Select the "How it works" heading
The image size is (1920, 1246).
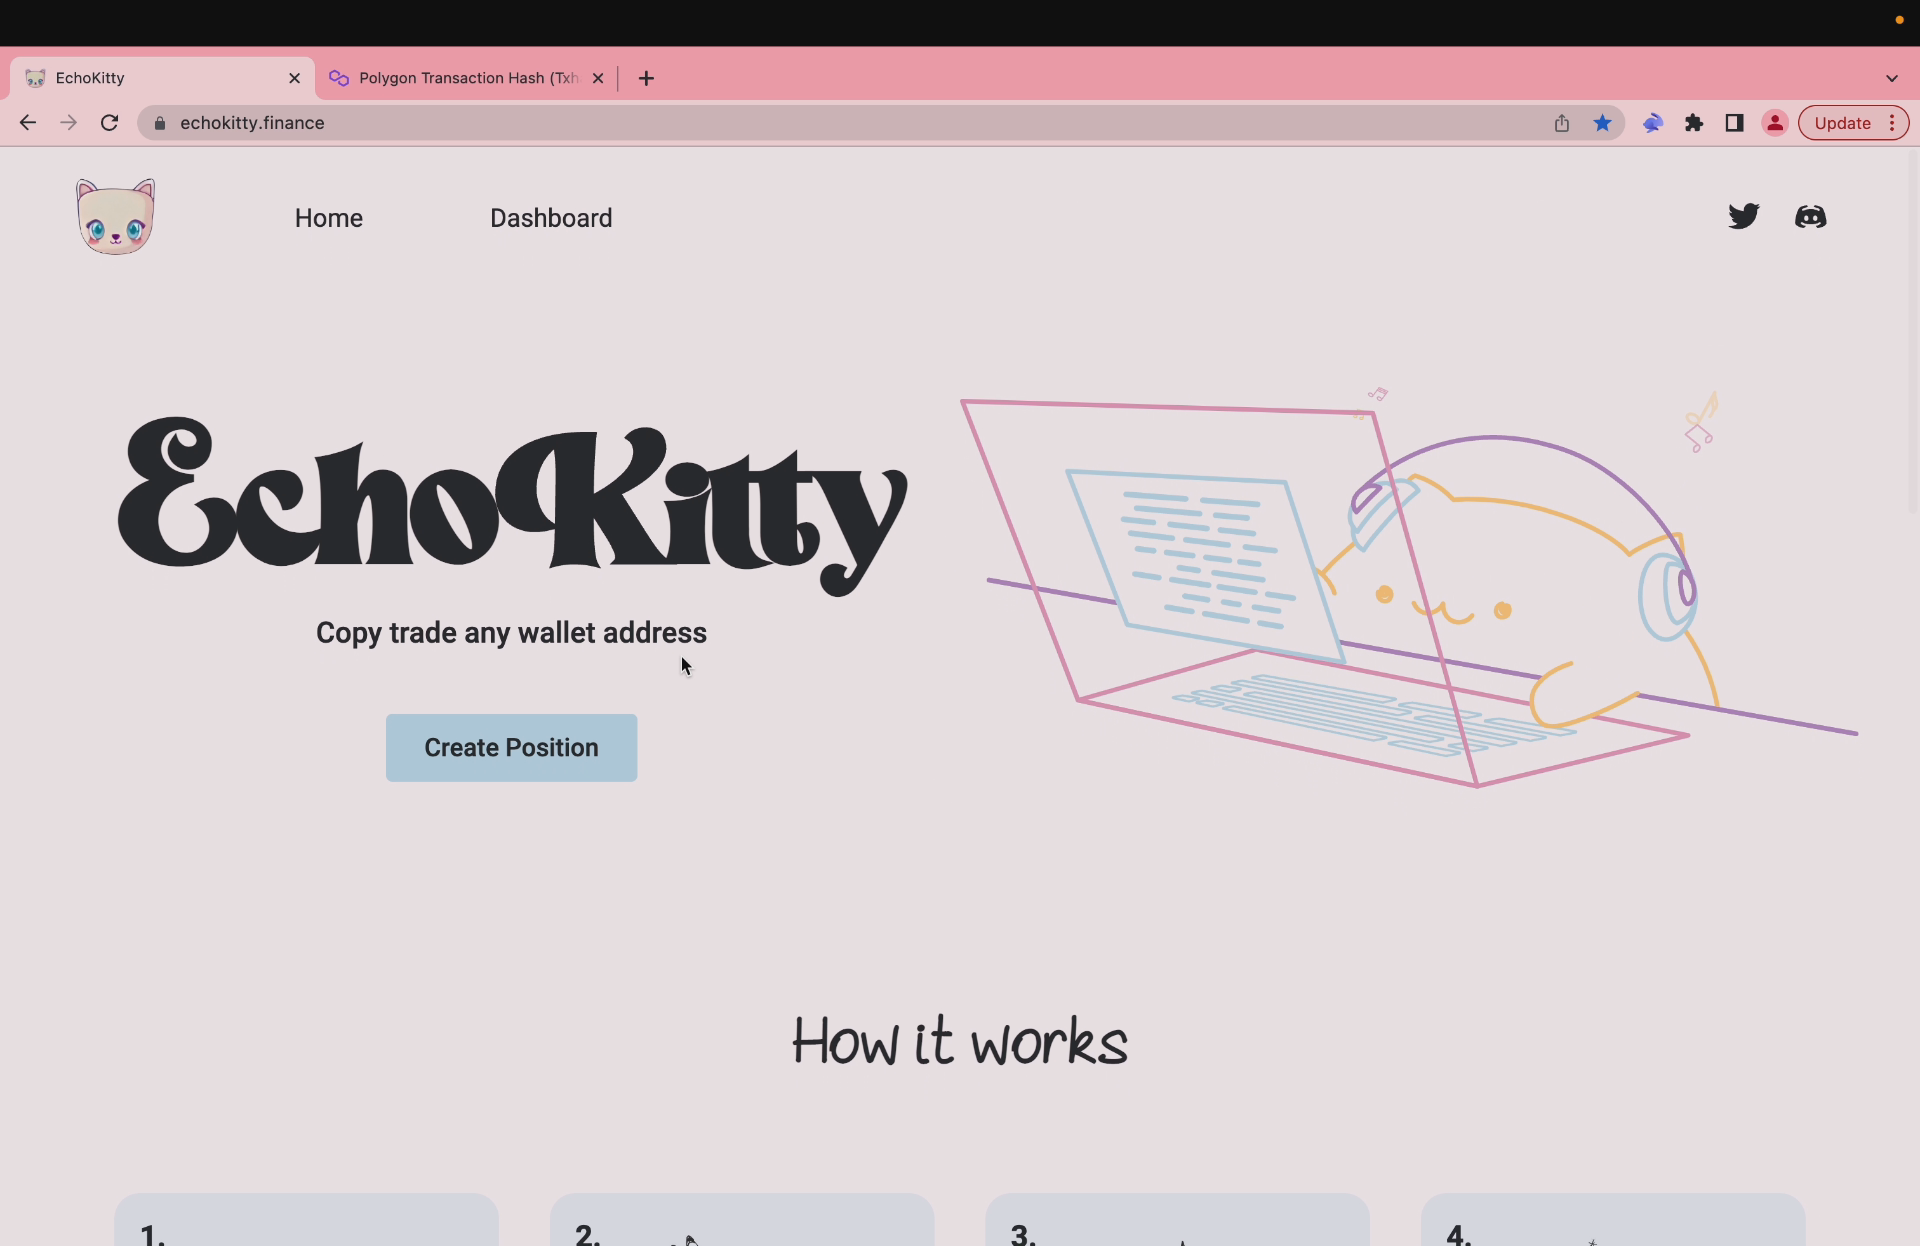[x=959, y=1042]
